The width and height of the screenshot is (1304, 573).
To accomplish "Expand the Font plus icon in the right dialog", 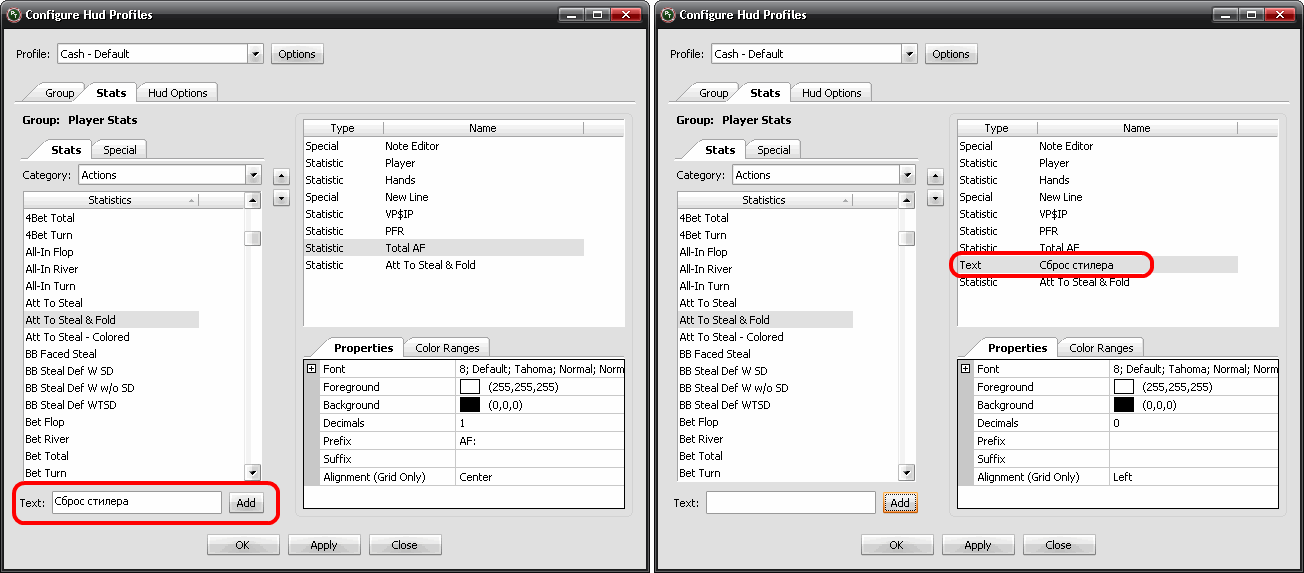I will pos(965,369).
